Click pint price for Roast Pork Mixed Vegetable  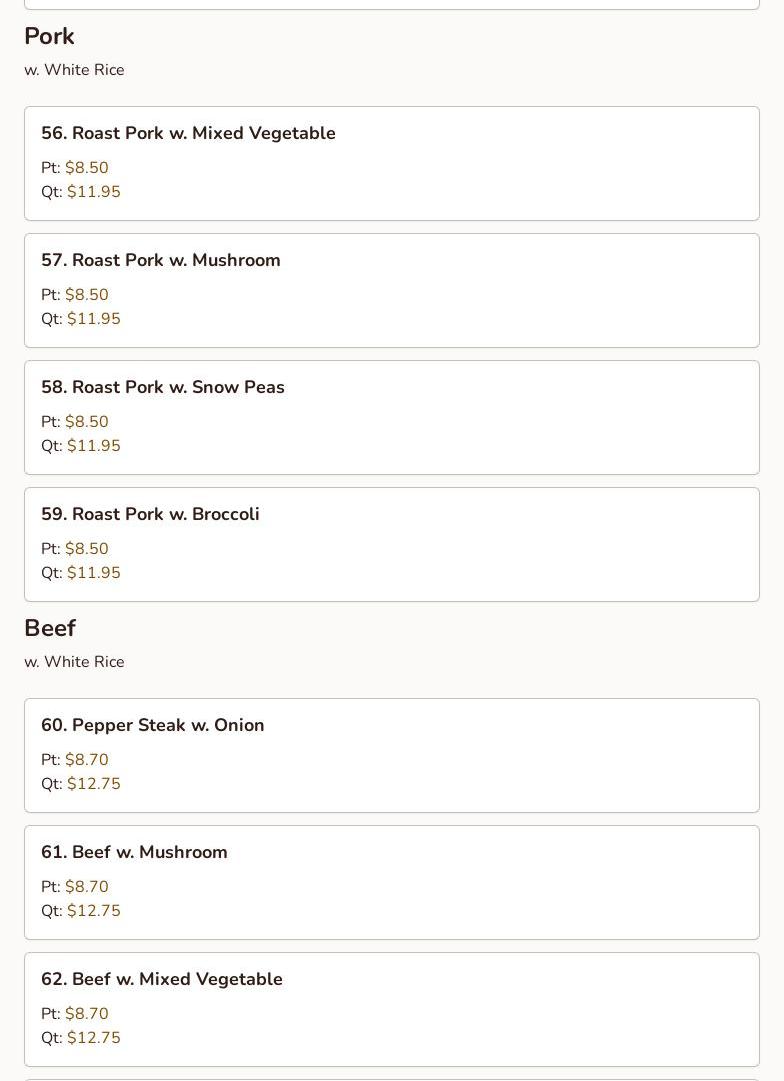pyautogui.click(x=87, y=168)
